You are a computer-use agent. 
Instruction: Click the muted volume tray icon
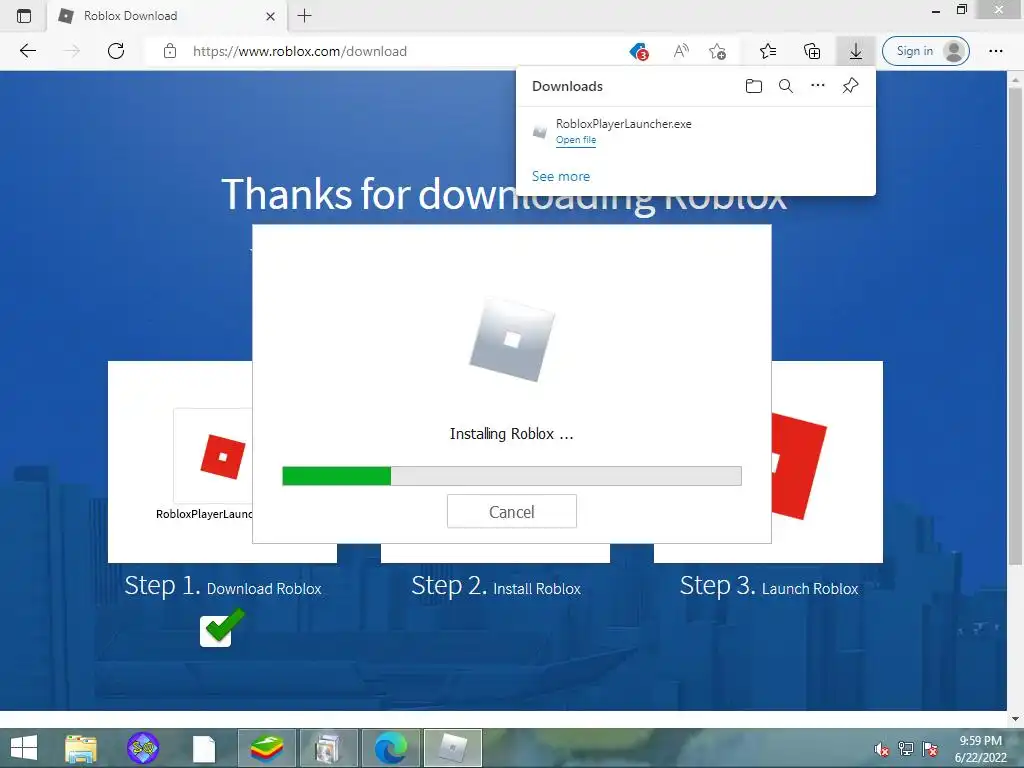881,749
